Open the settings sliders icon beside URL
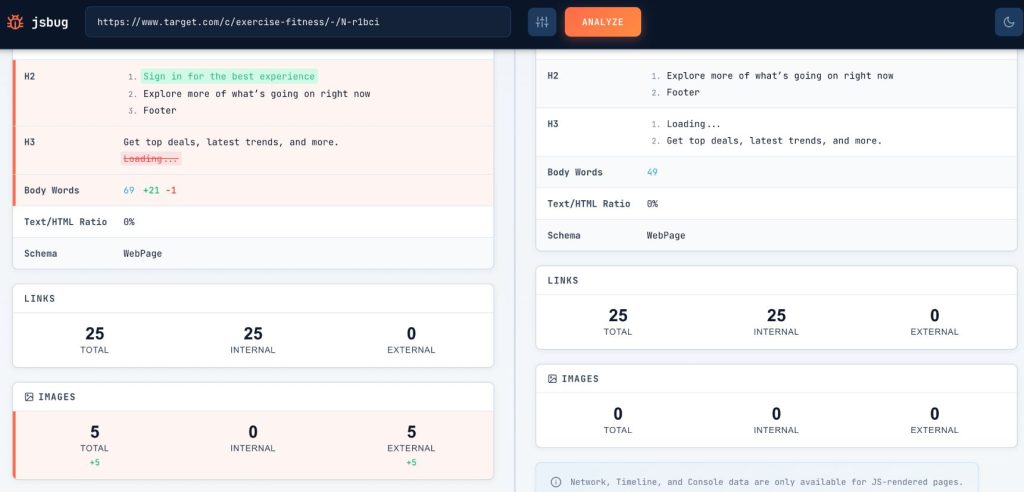Image resolution: width=1024 pixels, height=492 pixels. [x=542, y=22]
